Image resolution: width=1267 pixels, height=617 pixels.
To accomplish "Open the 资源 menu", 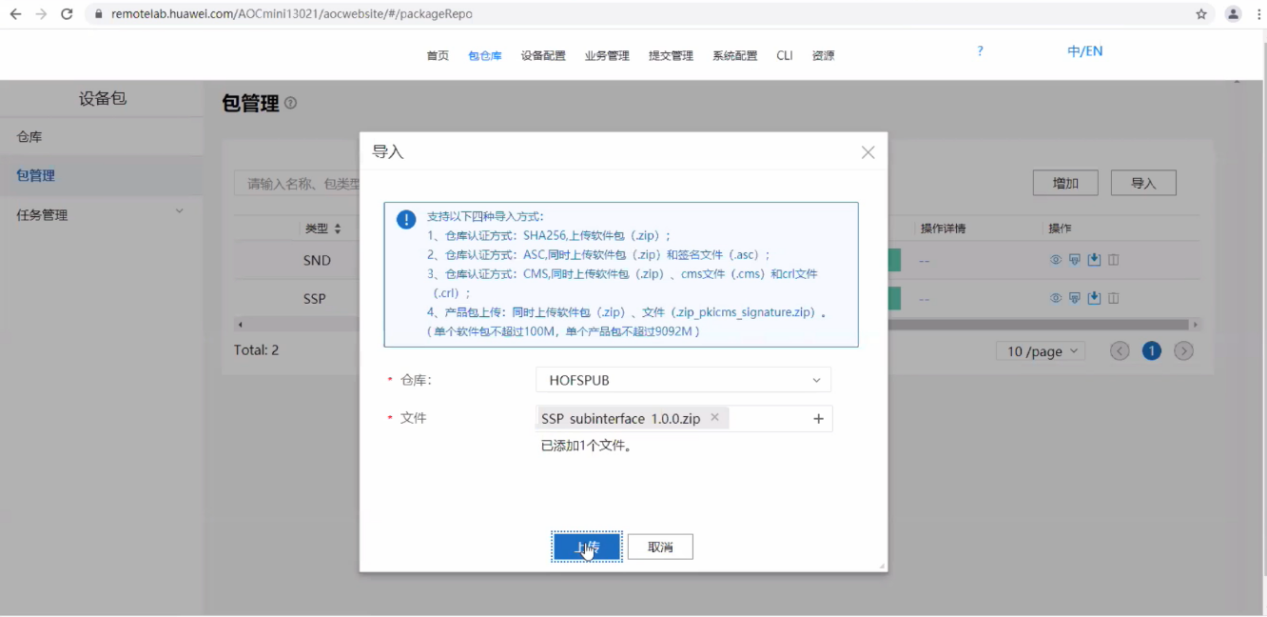I will (823, 56).
